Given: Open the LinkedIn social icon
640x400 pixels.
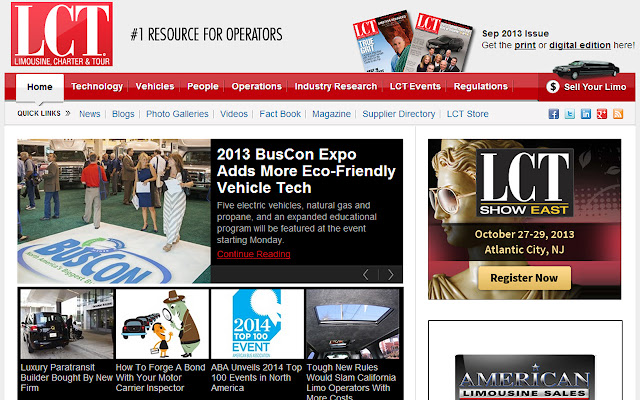Looking at the screenshot, I should (x=586, y=114).
